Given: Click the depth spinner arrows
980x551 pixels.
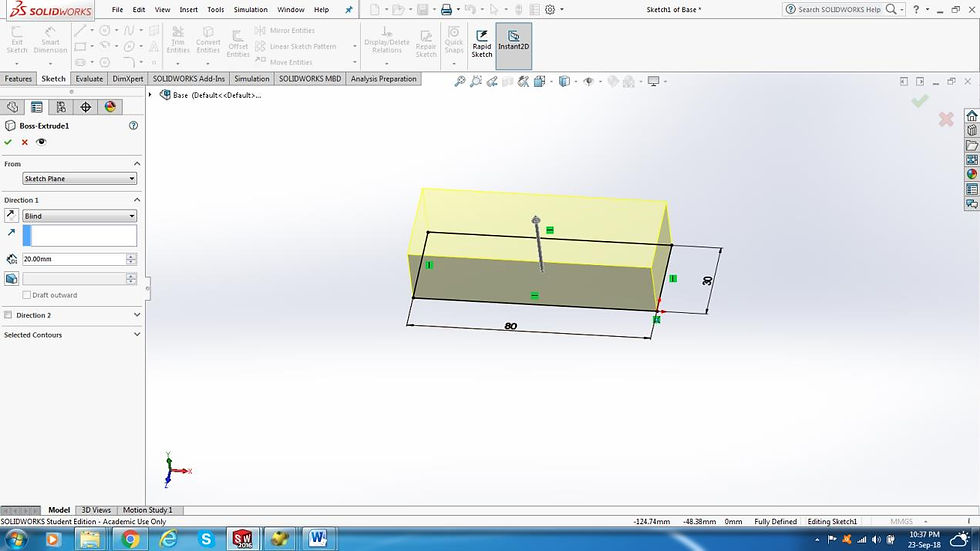Looking at the screenshot, I should pyautogui.click(x=131, y=259).
